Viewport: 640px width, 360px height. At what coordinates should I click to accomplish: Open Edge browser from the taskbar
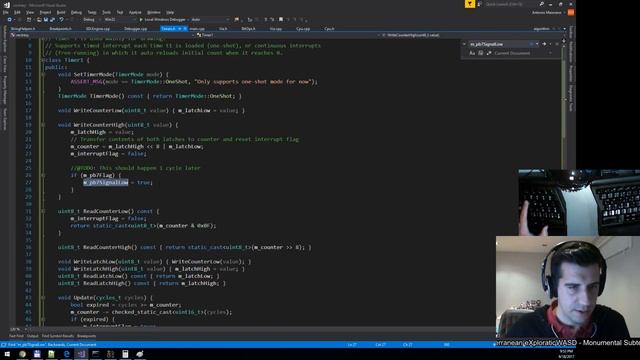(x=67, y=354)
